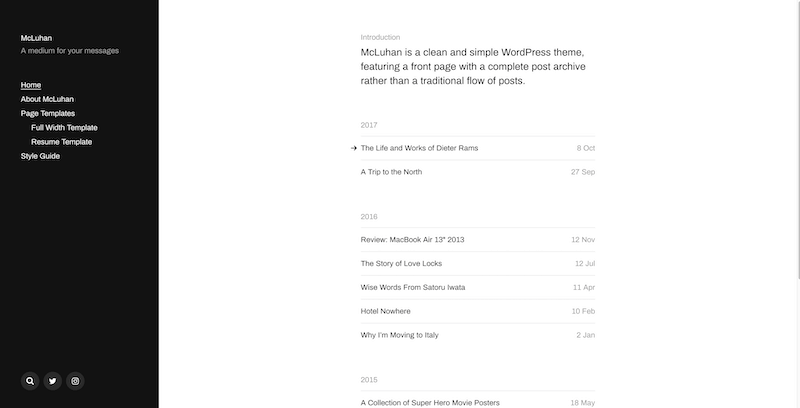The image size is (800, 408).
Task: Click the arrow beside the Dieter Rams post
Action: click(354, 148)
